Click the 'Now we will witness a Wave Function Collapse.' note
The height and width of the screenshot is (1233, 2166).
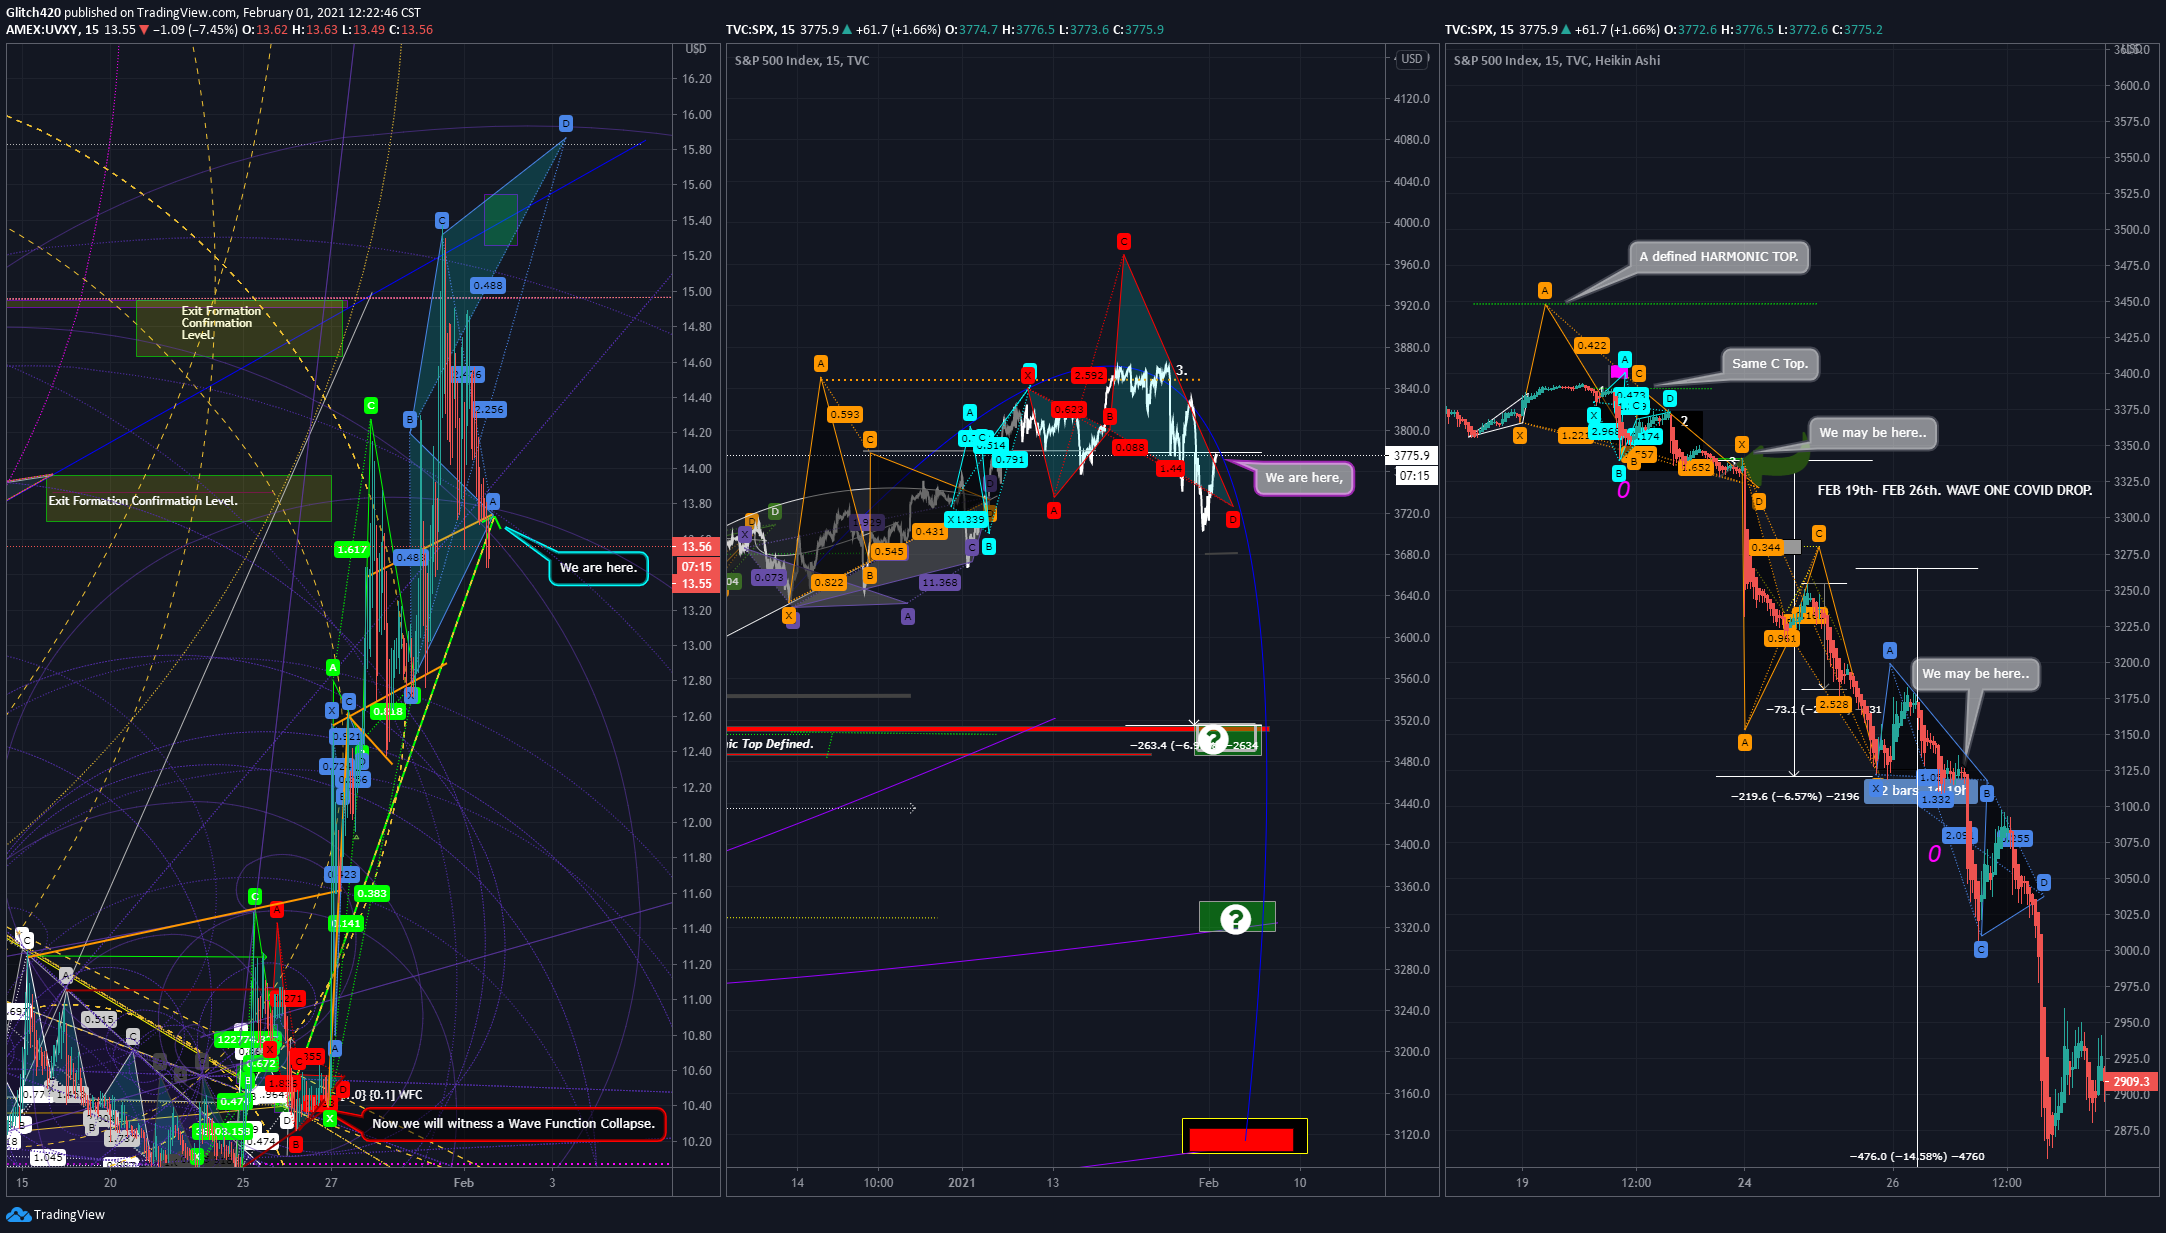click(x=514, y=1124)
